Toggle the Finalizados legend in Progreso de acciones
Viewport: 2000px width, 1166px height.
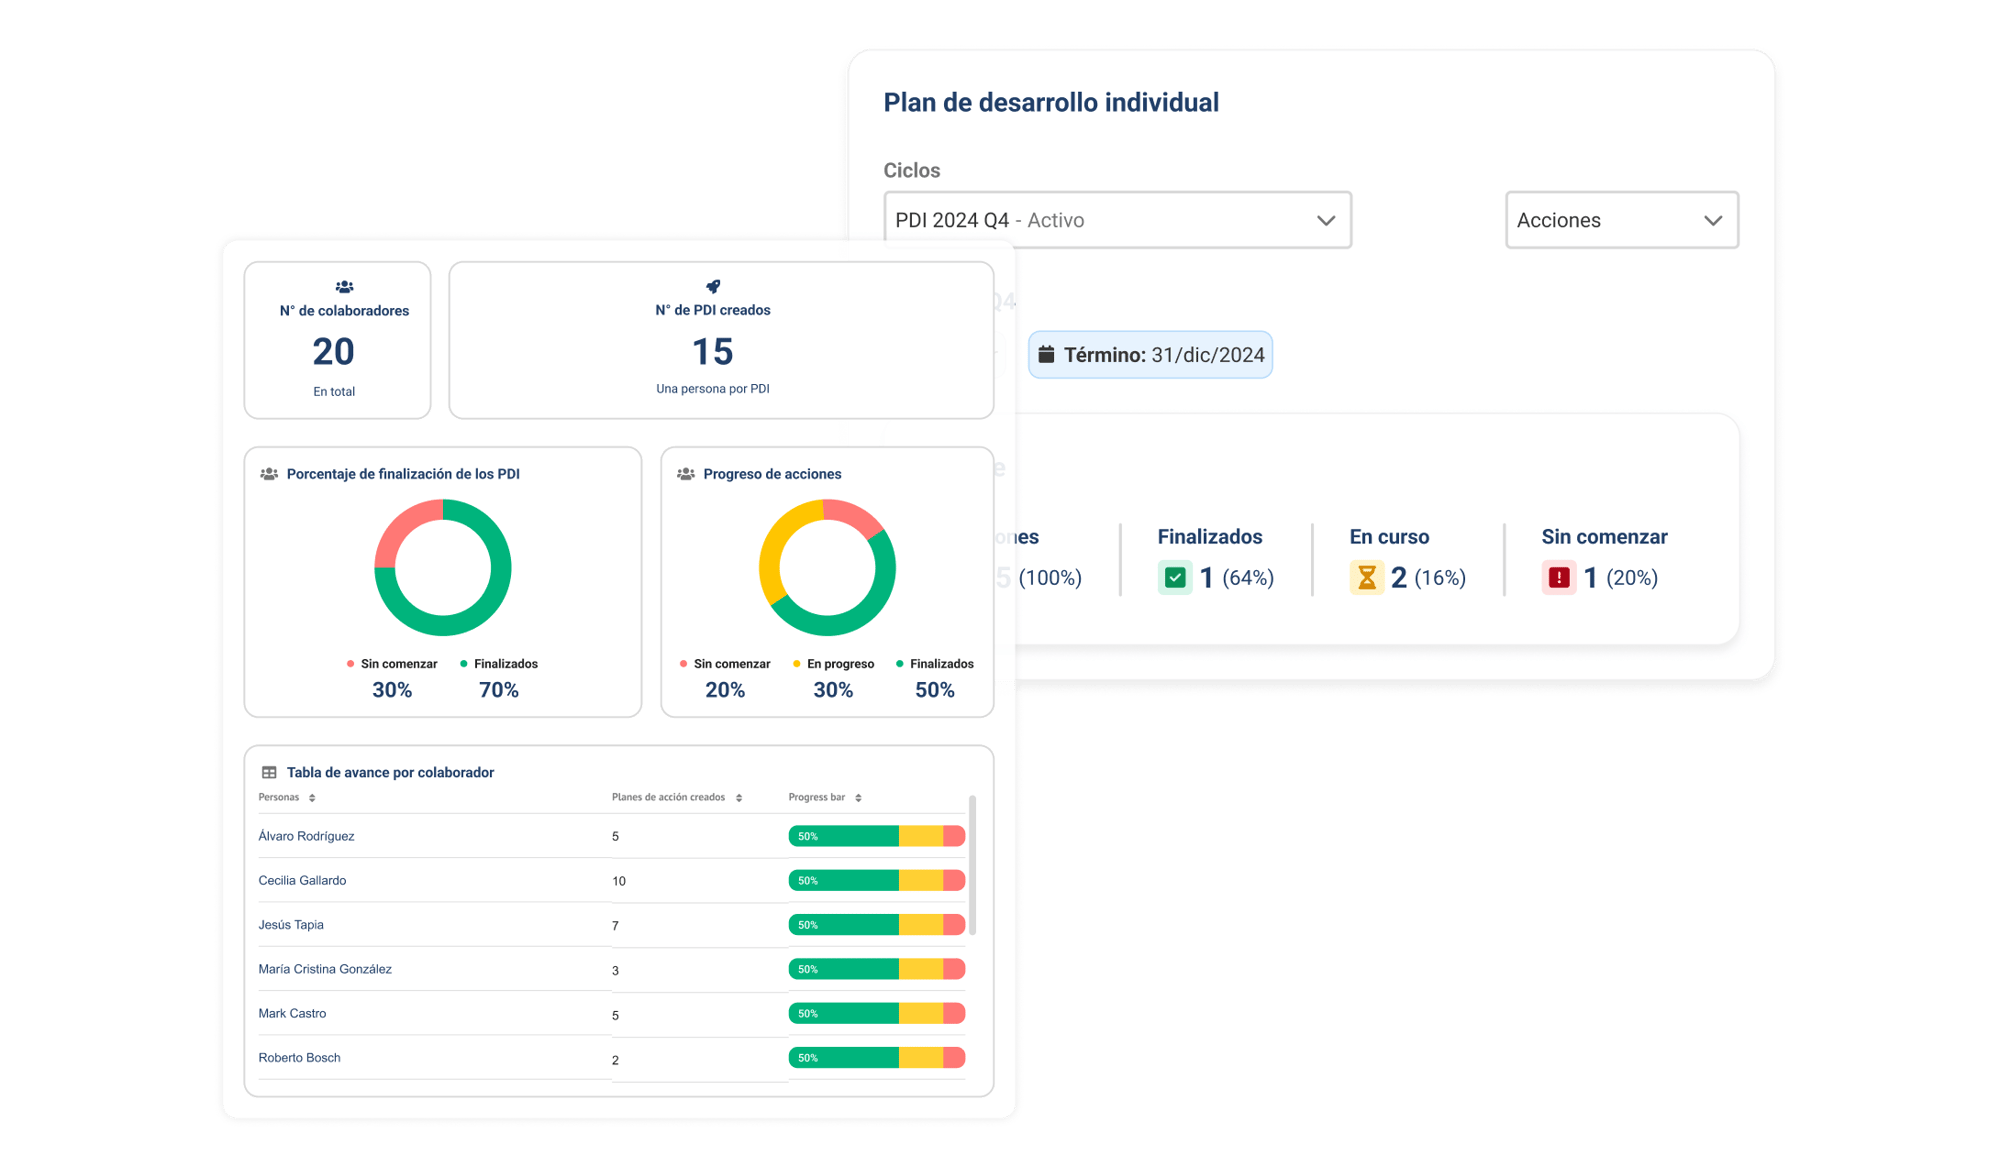(x=935, y=664)
